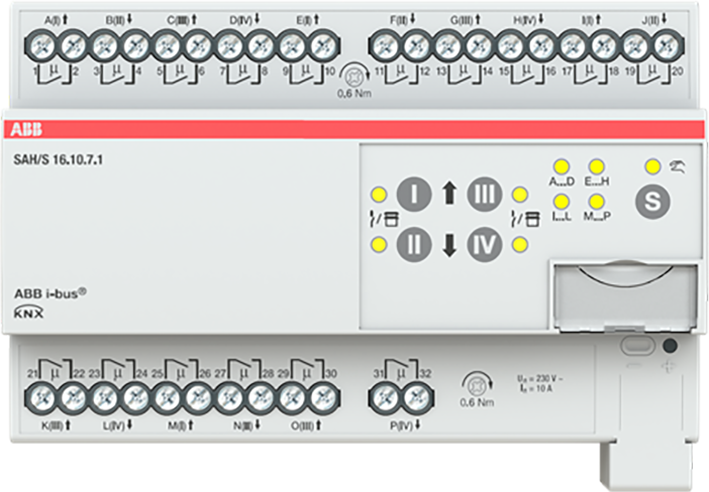Push the round button labeled III
The image size is (709, 492).
(484, 194)
